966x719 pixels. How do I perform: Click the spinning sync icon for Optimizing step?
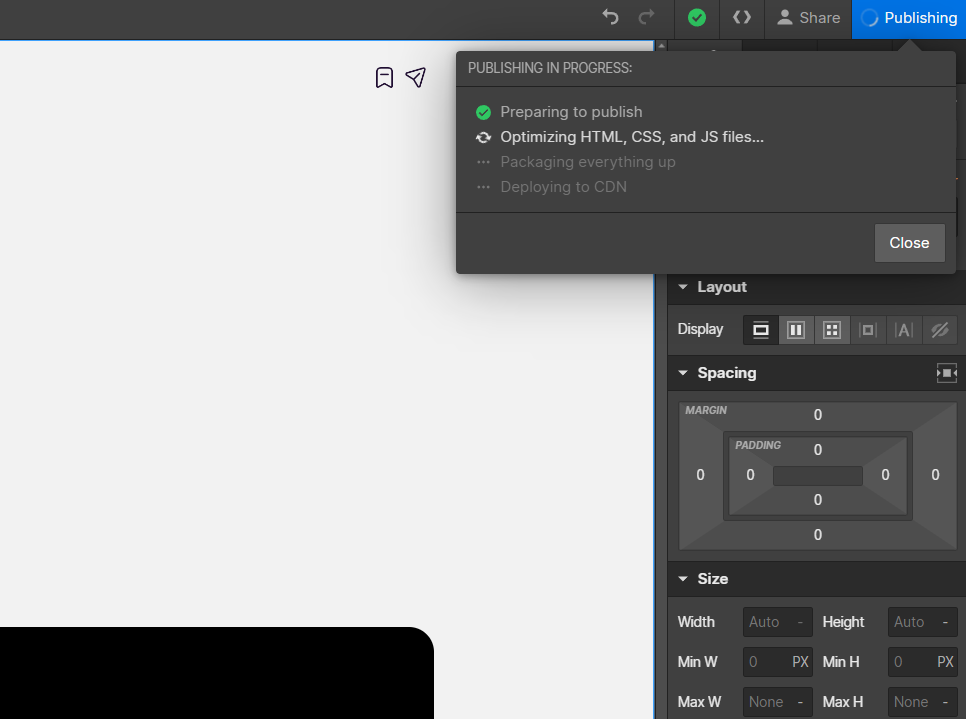click(484, 137)
